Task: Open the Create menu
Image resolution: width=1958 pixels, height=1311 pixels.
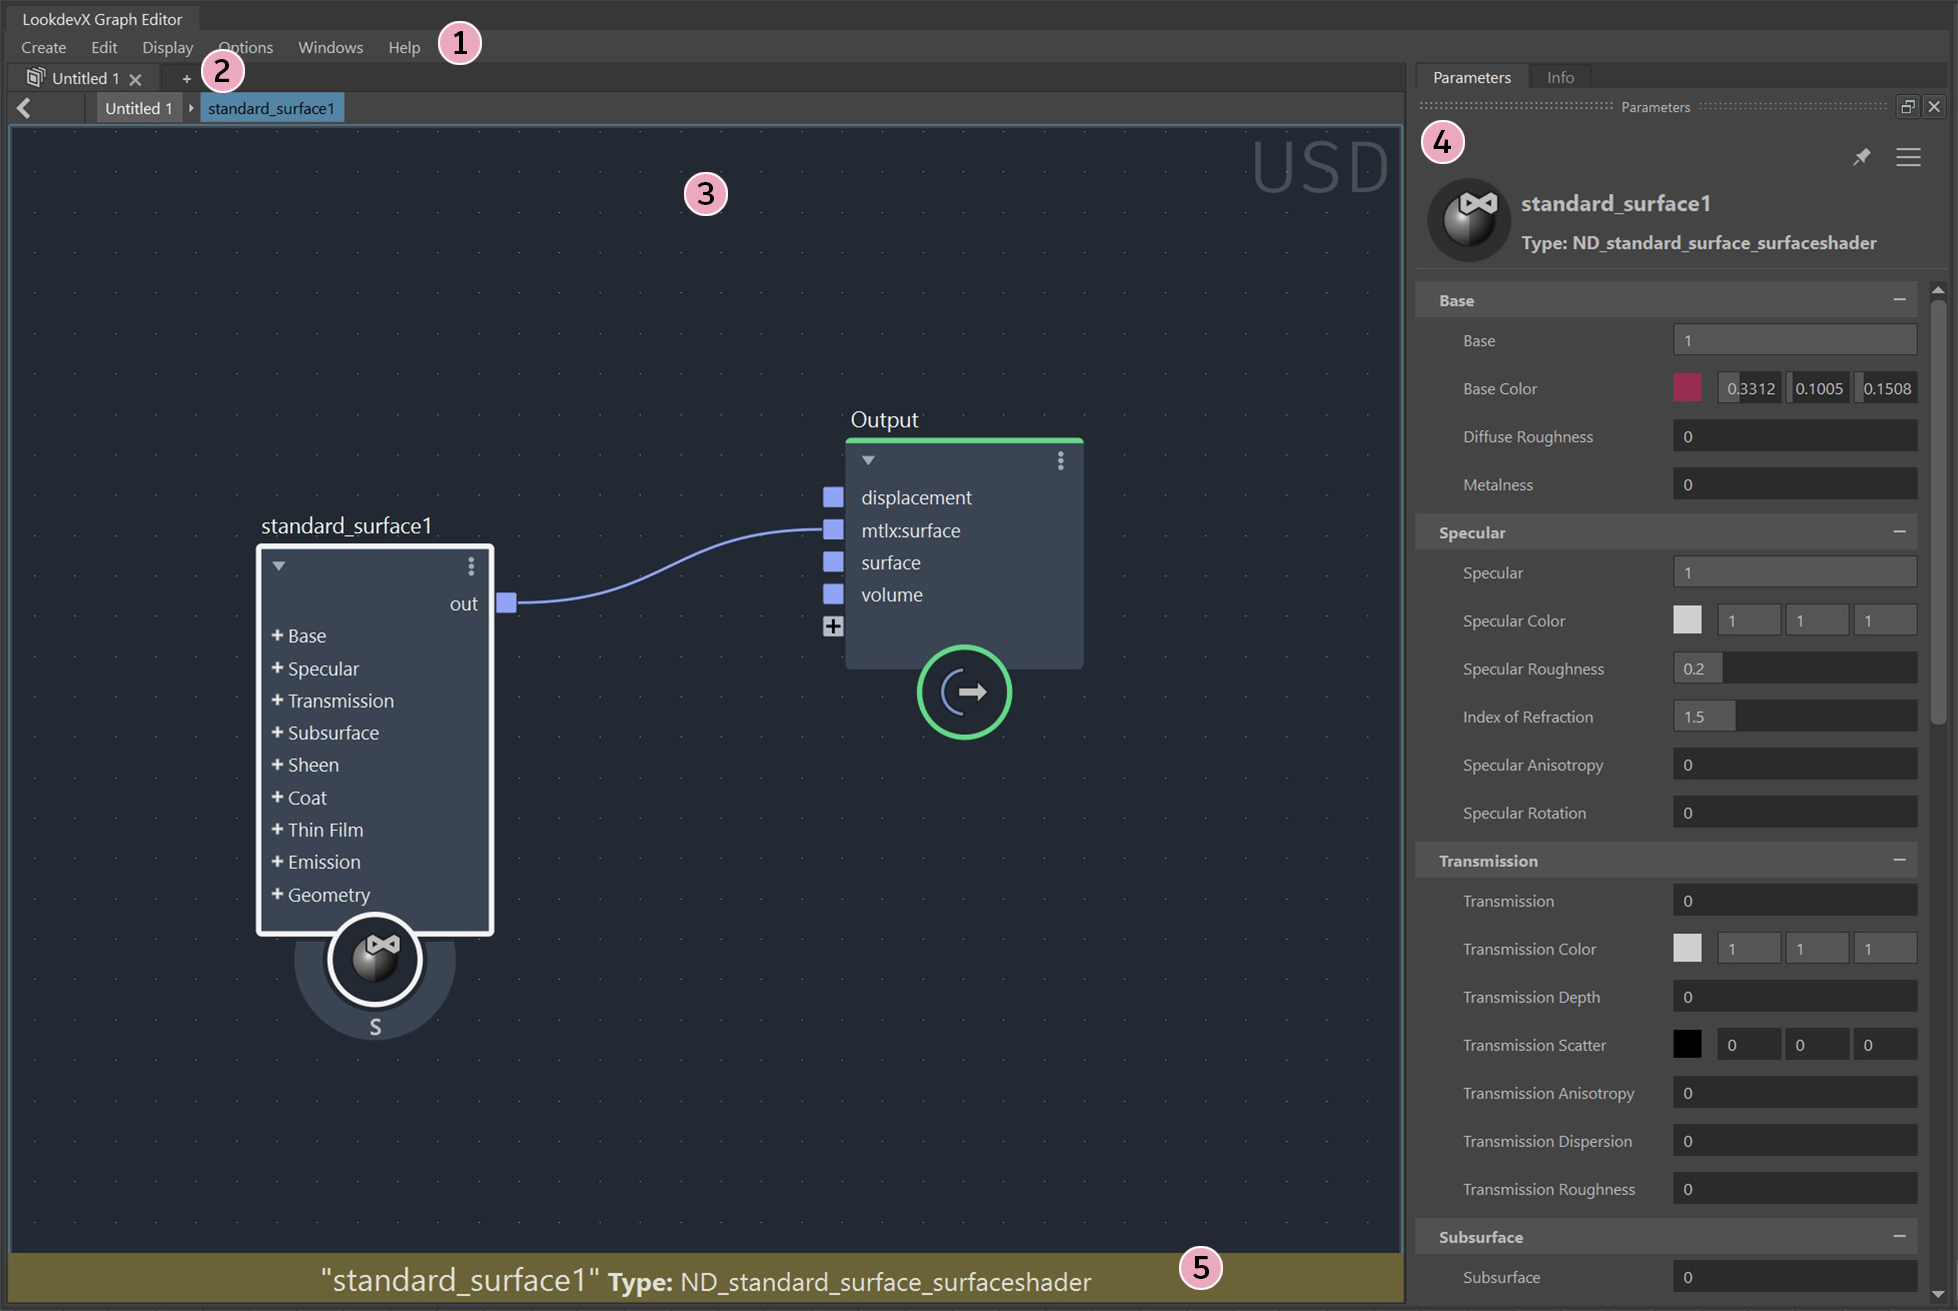Action: pos(43,47)
